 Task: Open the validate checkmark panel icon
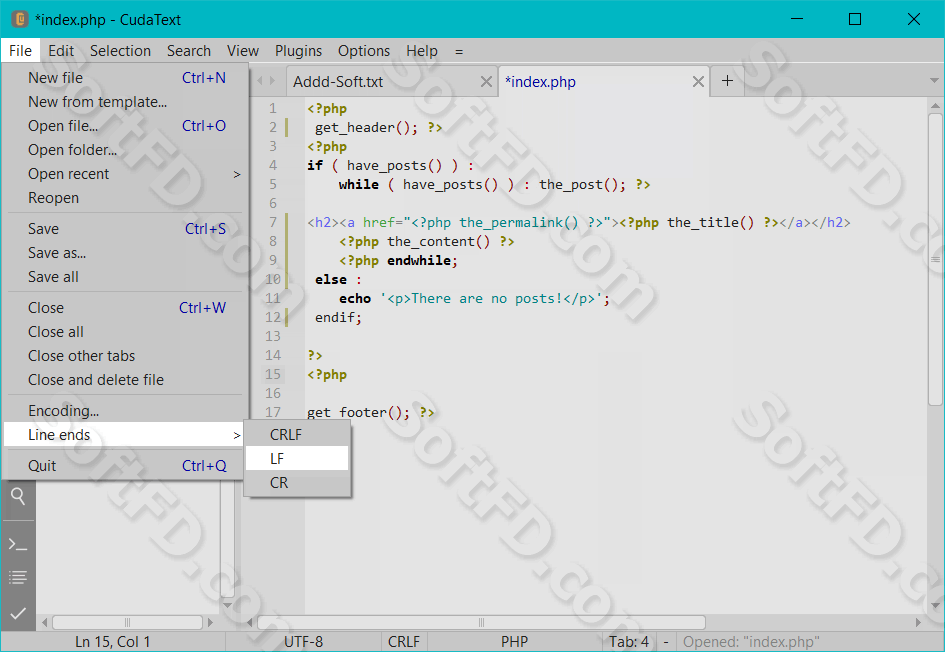coord(18,613)
